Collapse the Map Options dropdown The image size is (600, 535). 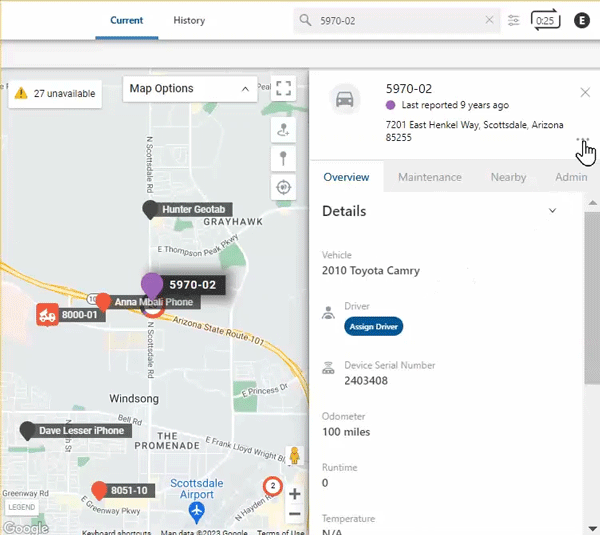point(190,89)
